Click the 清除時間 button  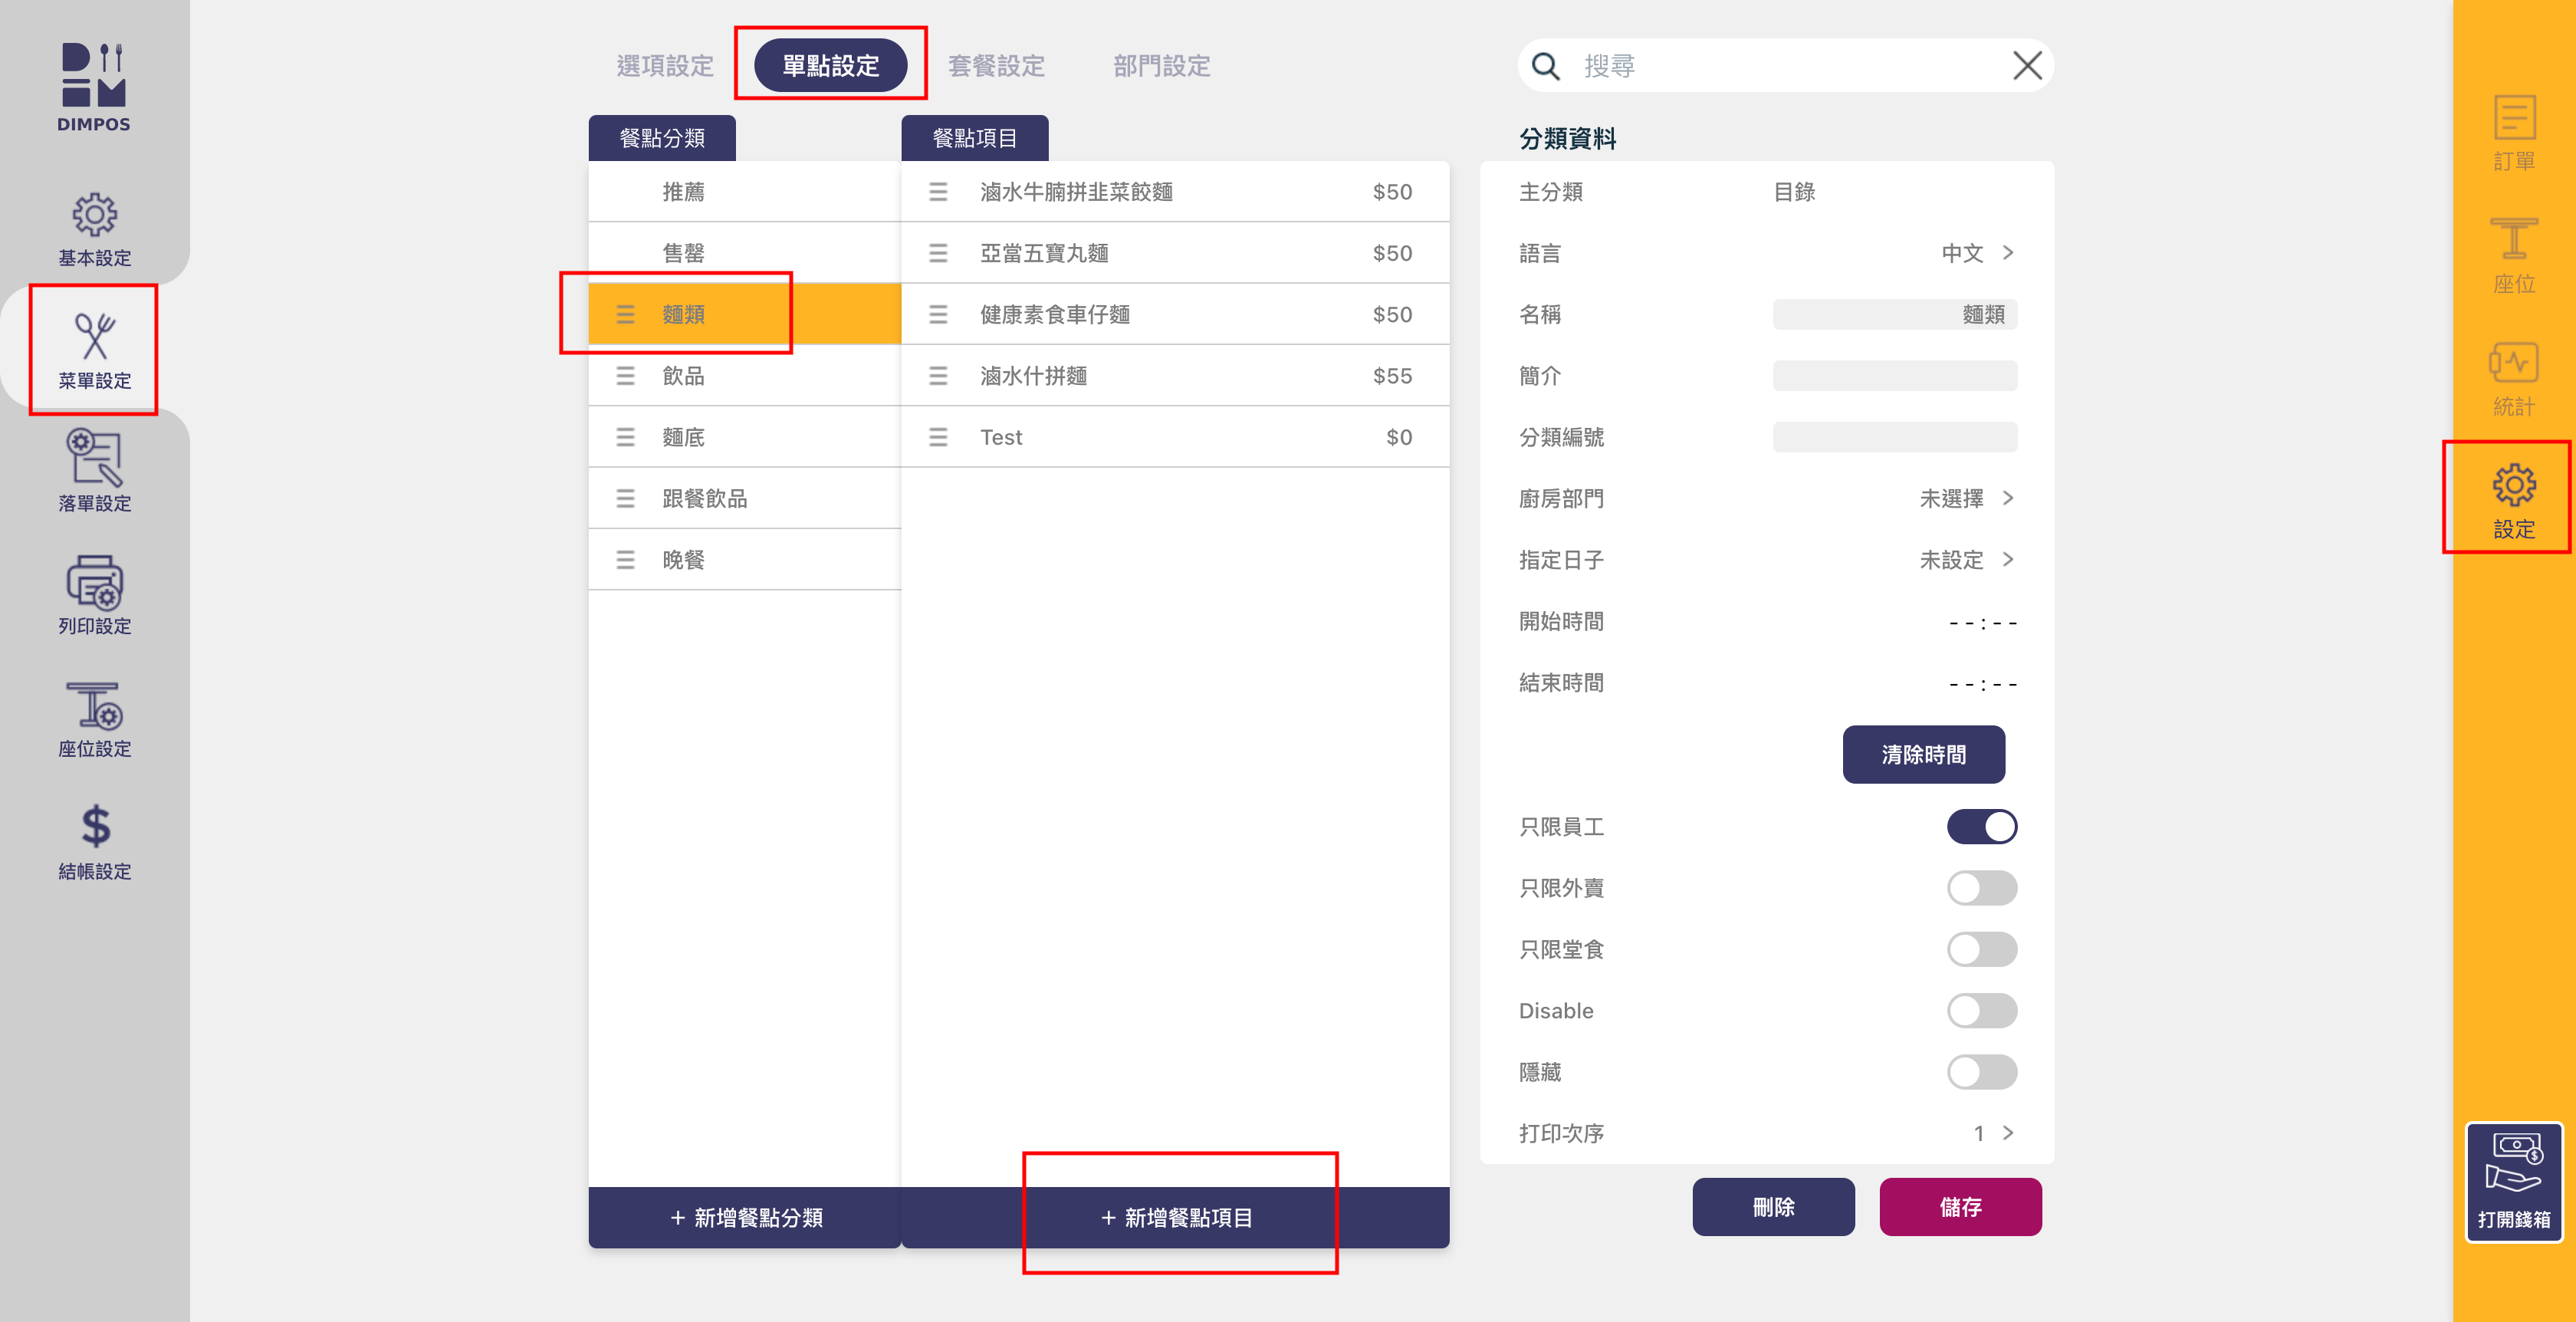pos(1923,754)
